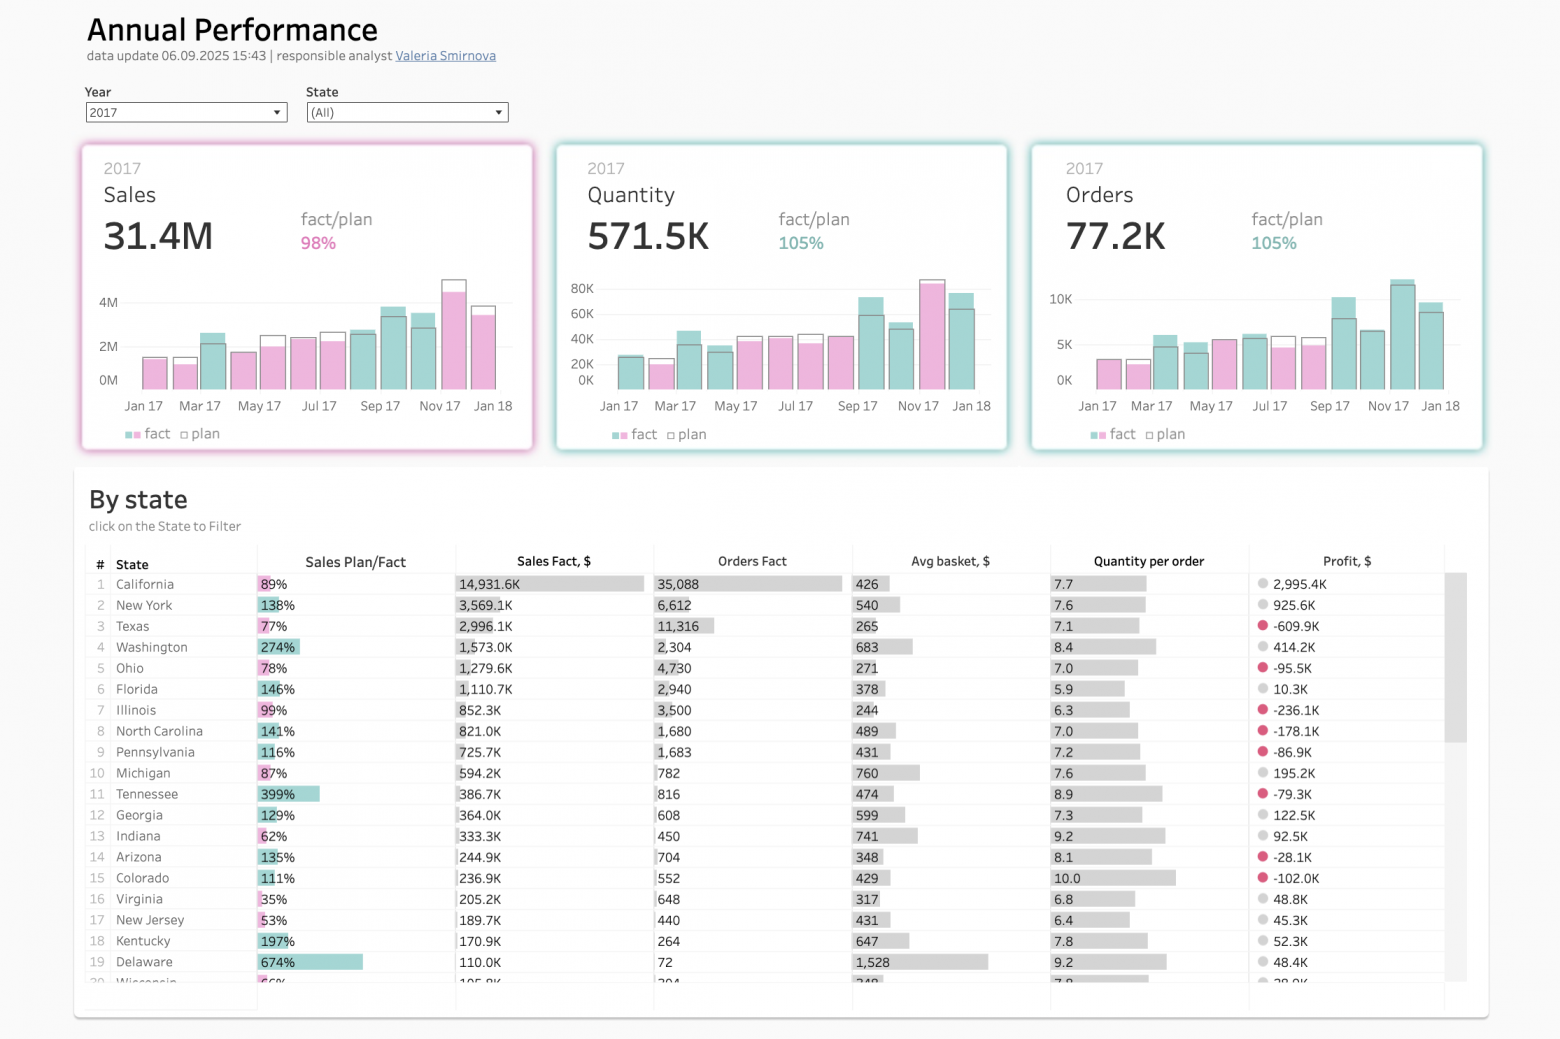Click the Orders KPI card
Screen dimensions: 1560x1039
click(1257, 297)
